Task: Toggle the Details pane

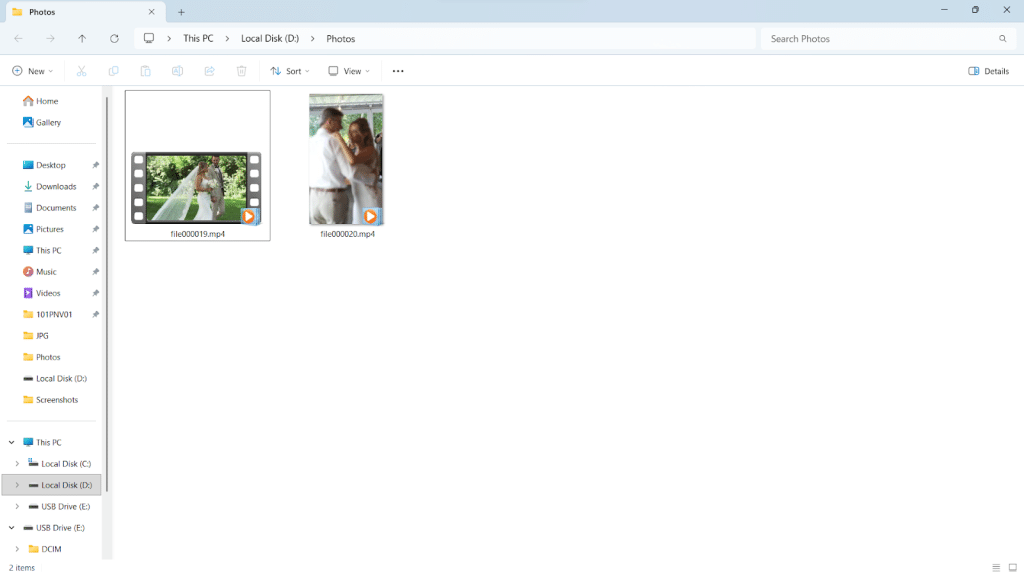Action: point(988,71)
